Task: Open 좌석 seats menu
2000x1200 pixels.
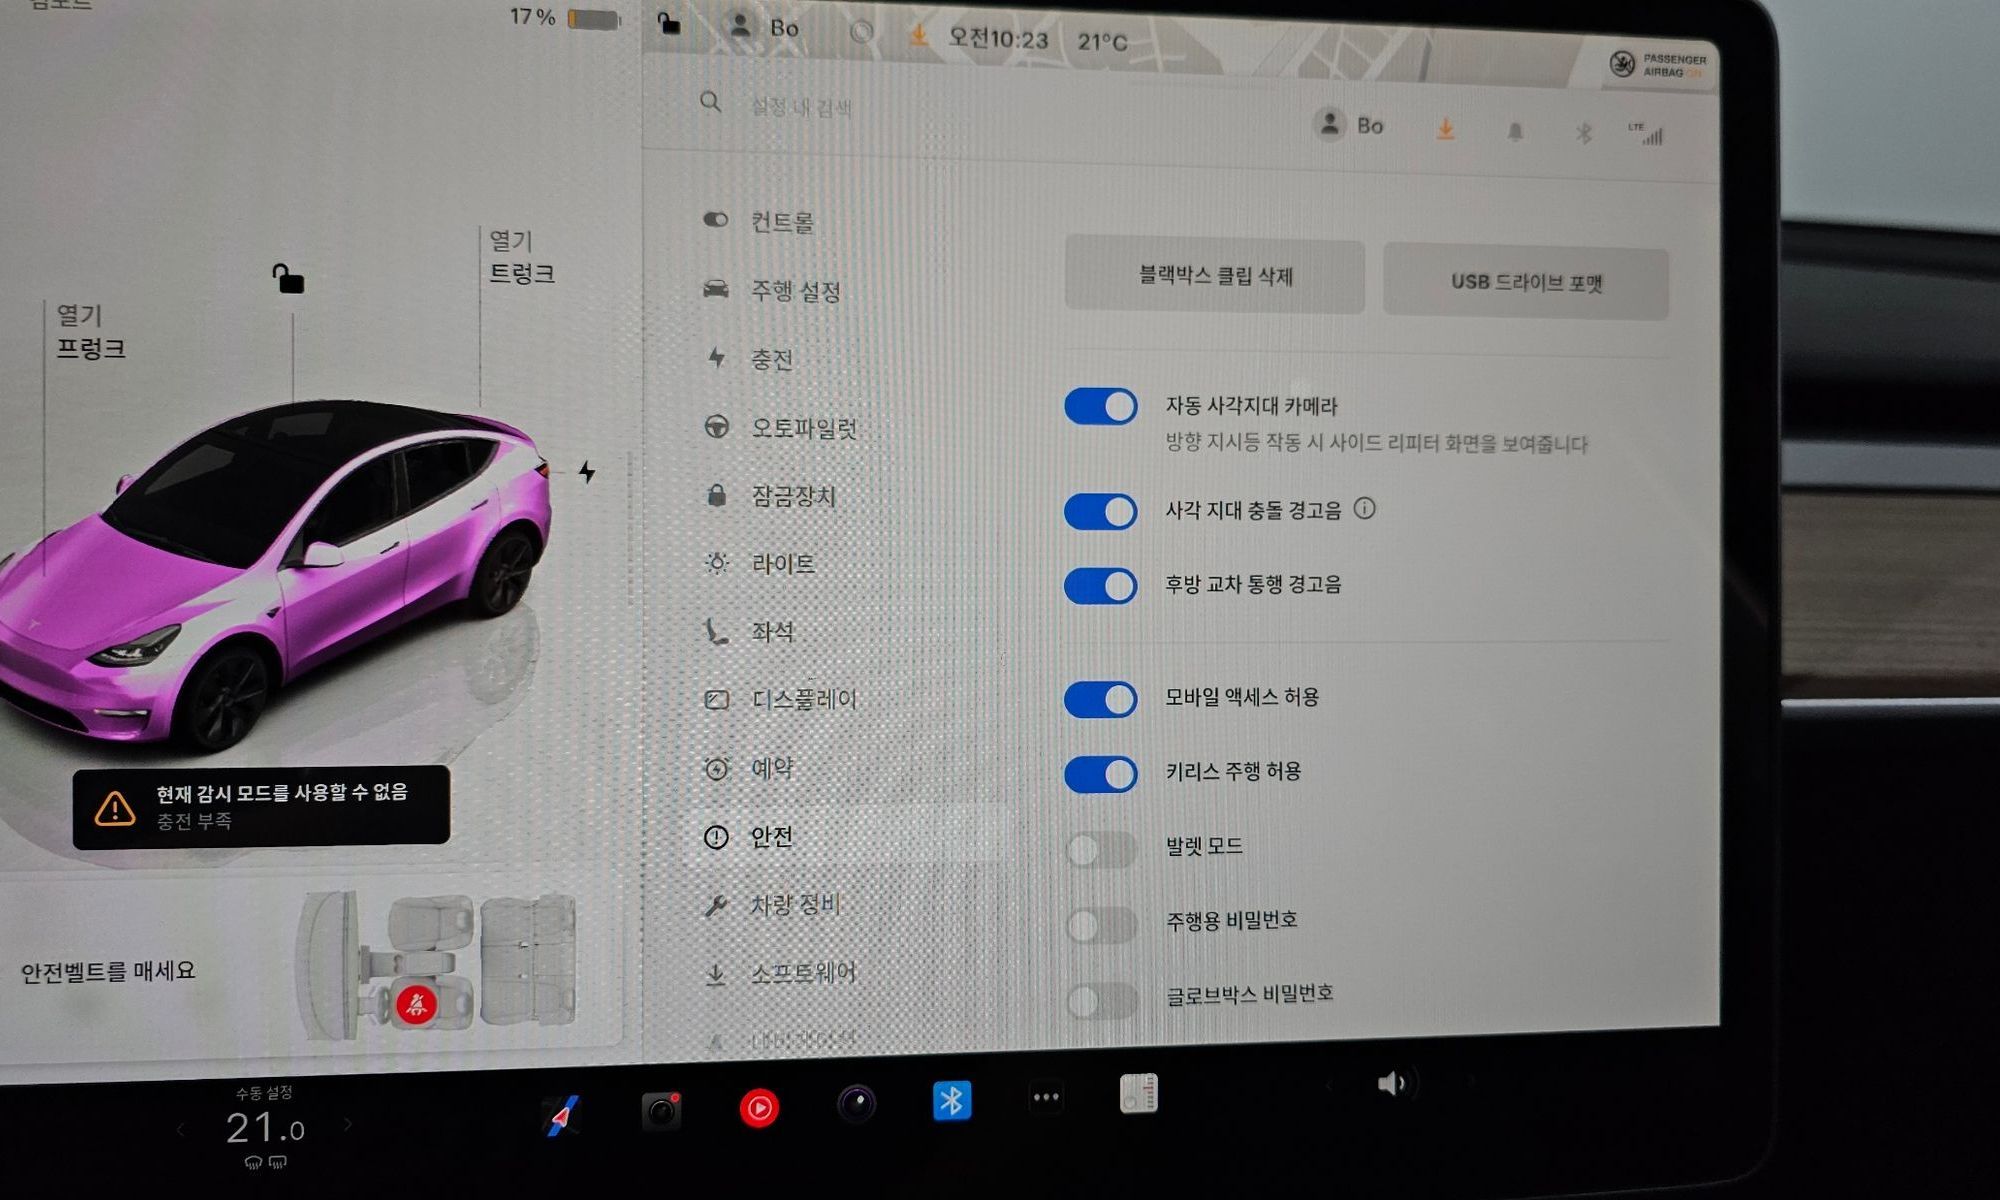Action: (x=750, y=632)
